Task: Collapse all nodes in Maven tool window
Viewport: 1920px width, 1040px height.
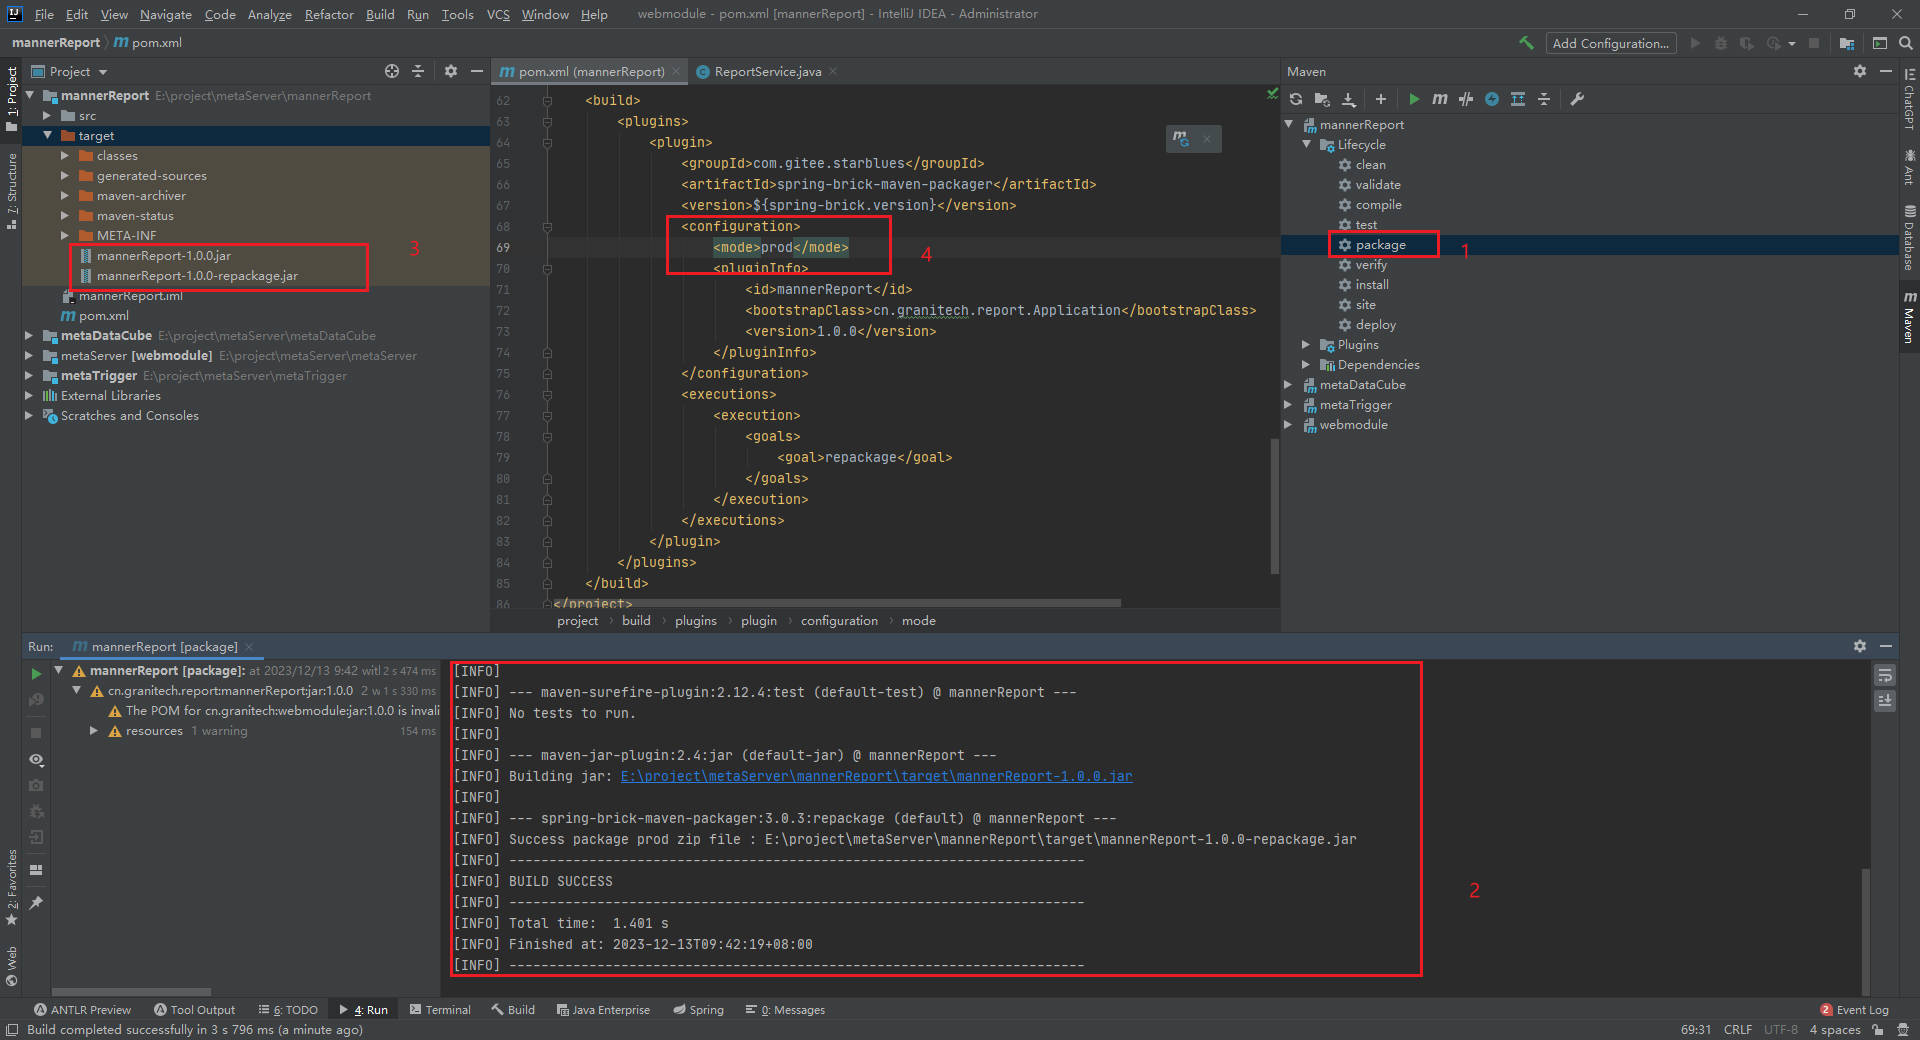Action: coord(1544,99)
